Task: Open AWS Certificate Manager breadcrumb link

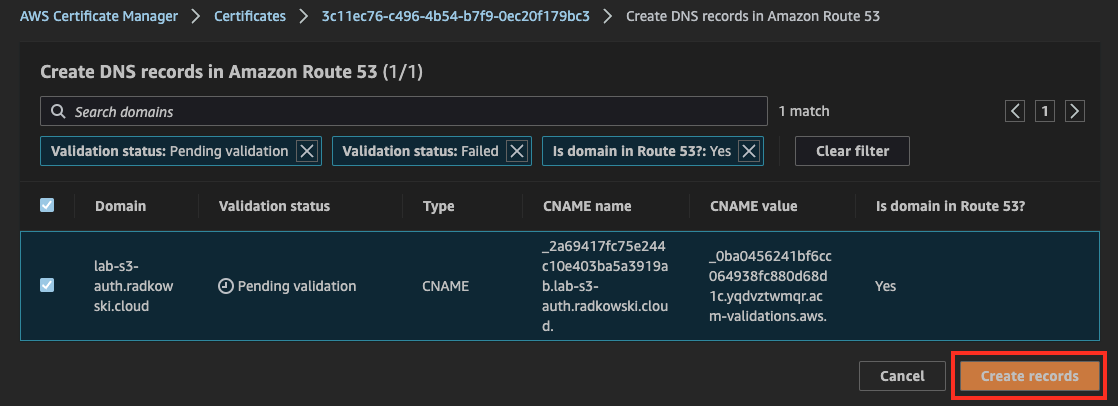Action: coord(98,16)
